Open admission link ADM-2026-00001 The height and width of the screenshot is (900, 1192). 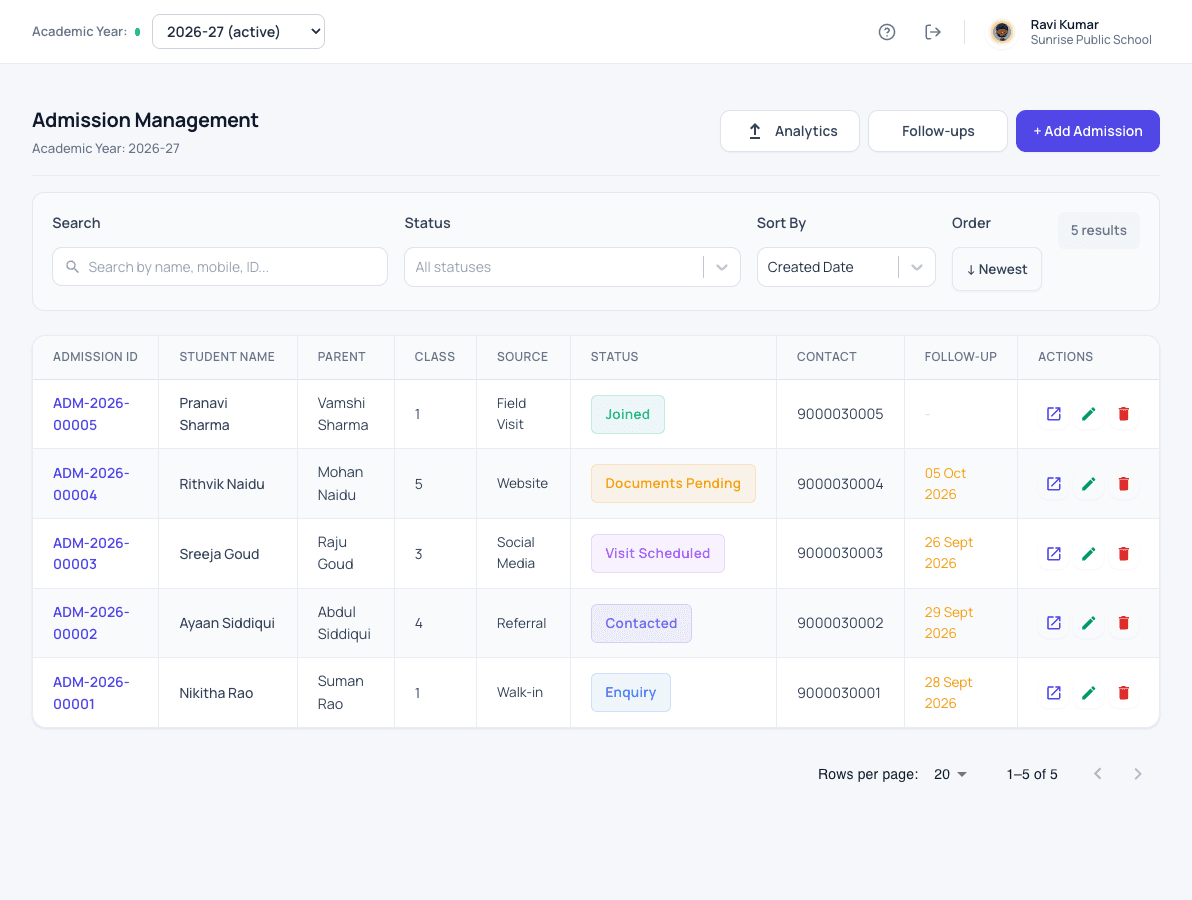tap(91, 693)
